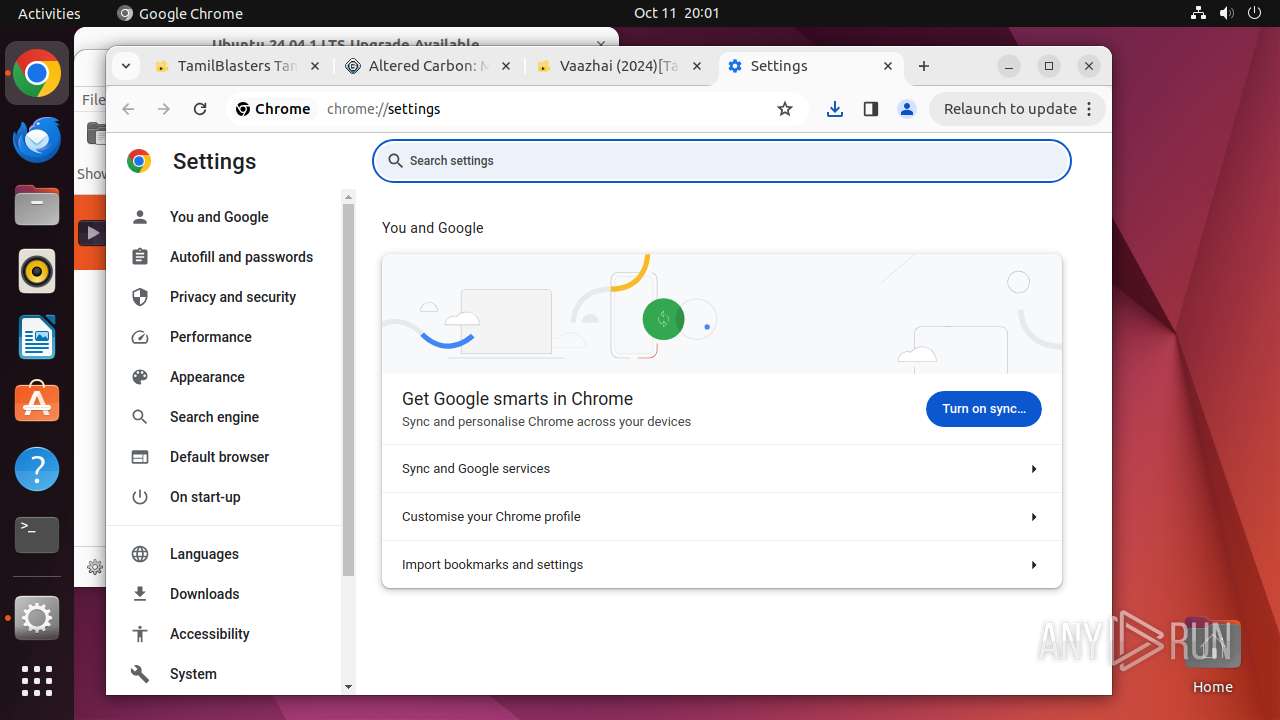Open Chrome downloads toolbar icon
The width and height of the screenshot is (1280, 720).
(835, 109)
